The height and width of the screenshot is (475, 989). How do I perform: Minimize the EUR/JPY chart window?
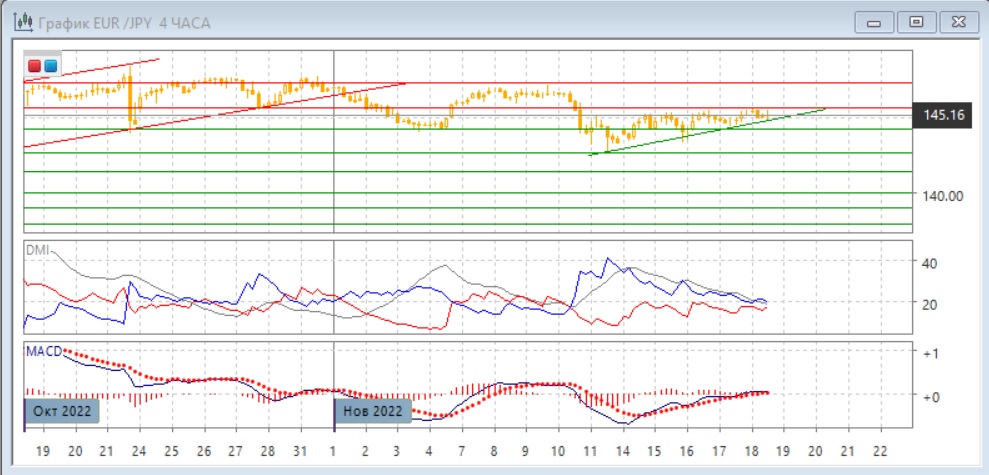pos(877,21)
